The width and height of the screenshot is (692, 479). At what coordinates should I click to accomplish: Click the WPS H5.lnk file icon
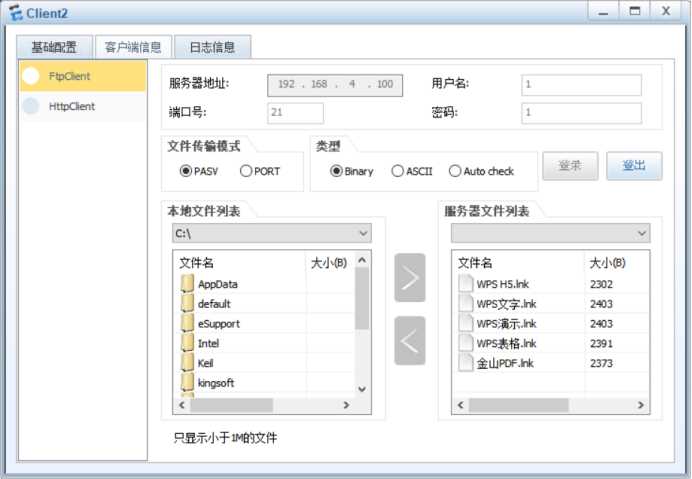466,283
